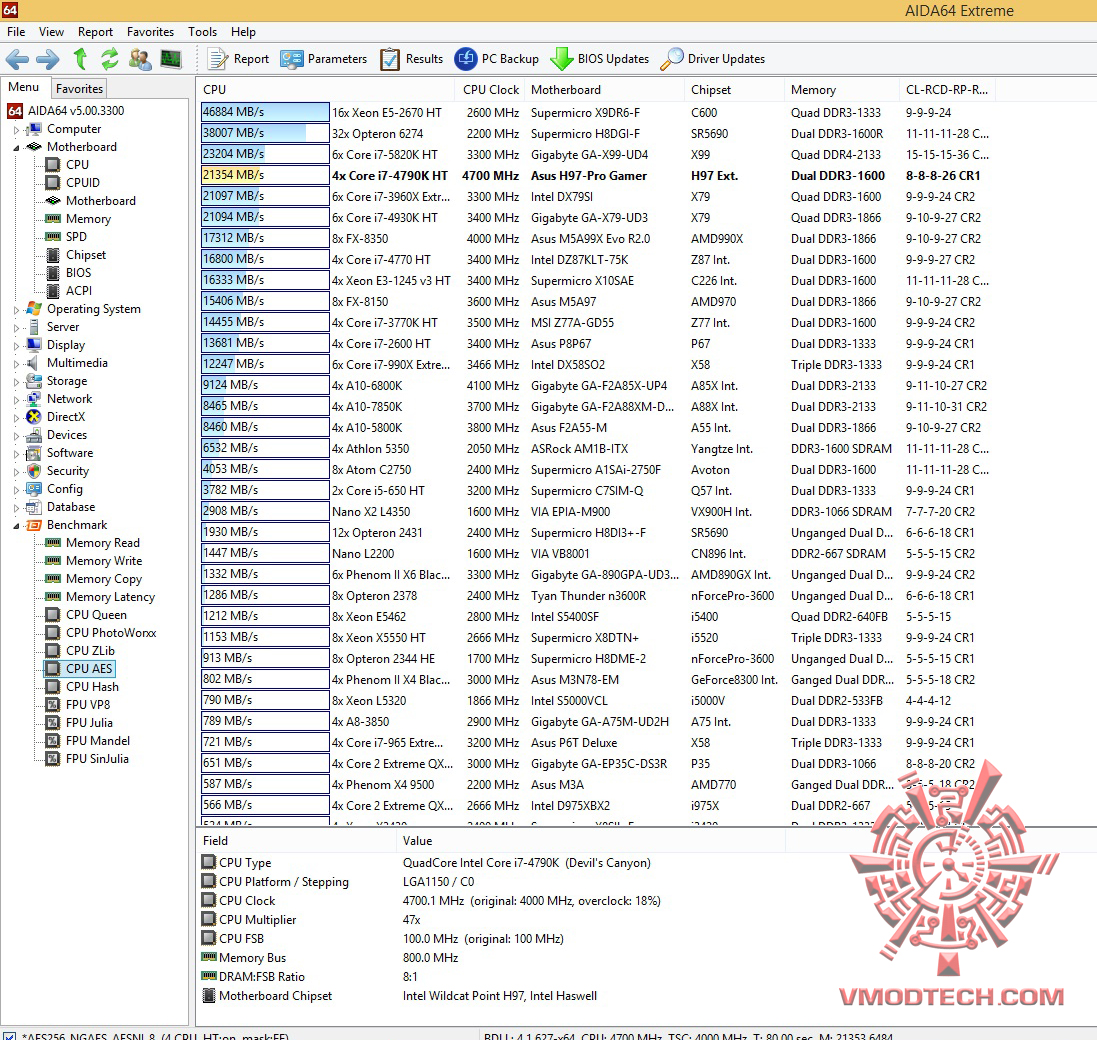Select Chipset in the tree
Screen dimensions: 1097x1040
76,255
